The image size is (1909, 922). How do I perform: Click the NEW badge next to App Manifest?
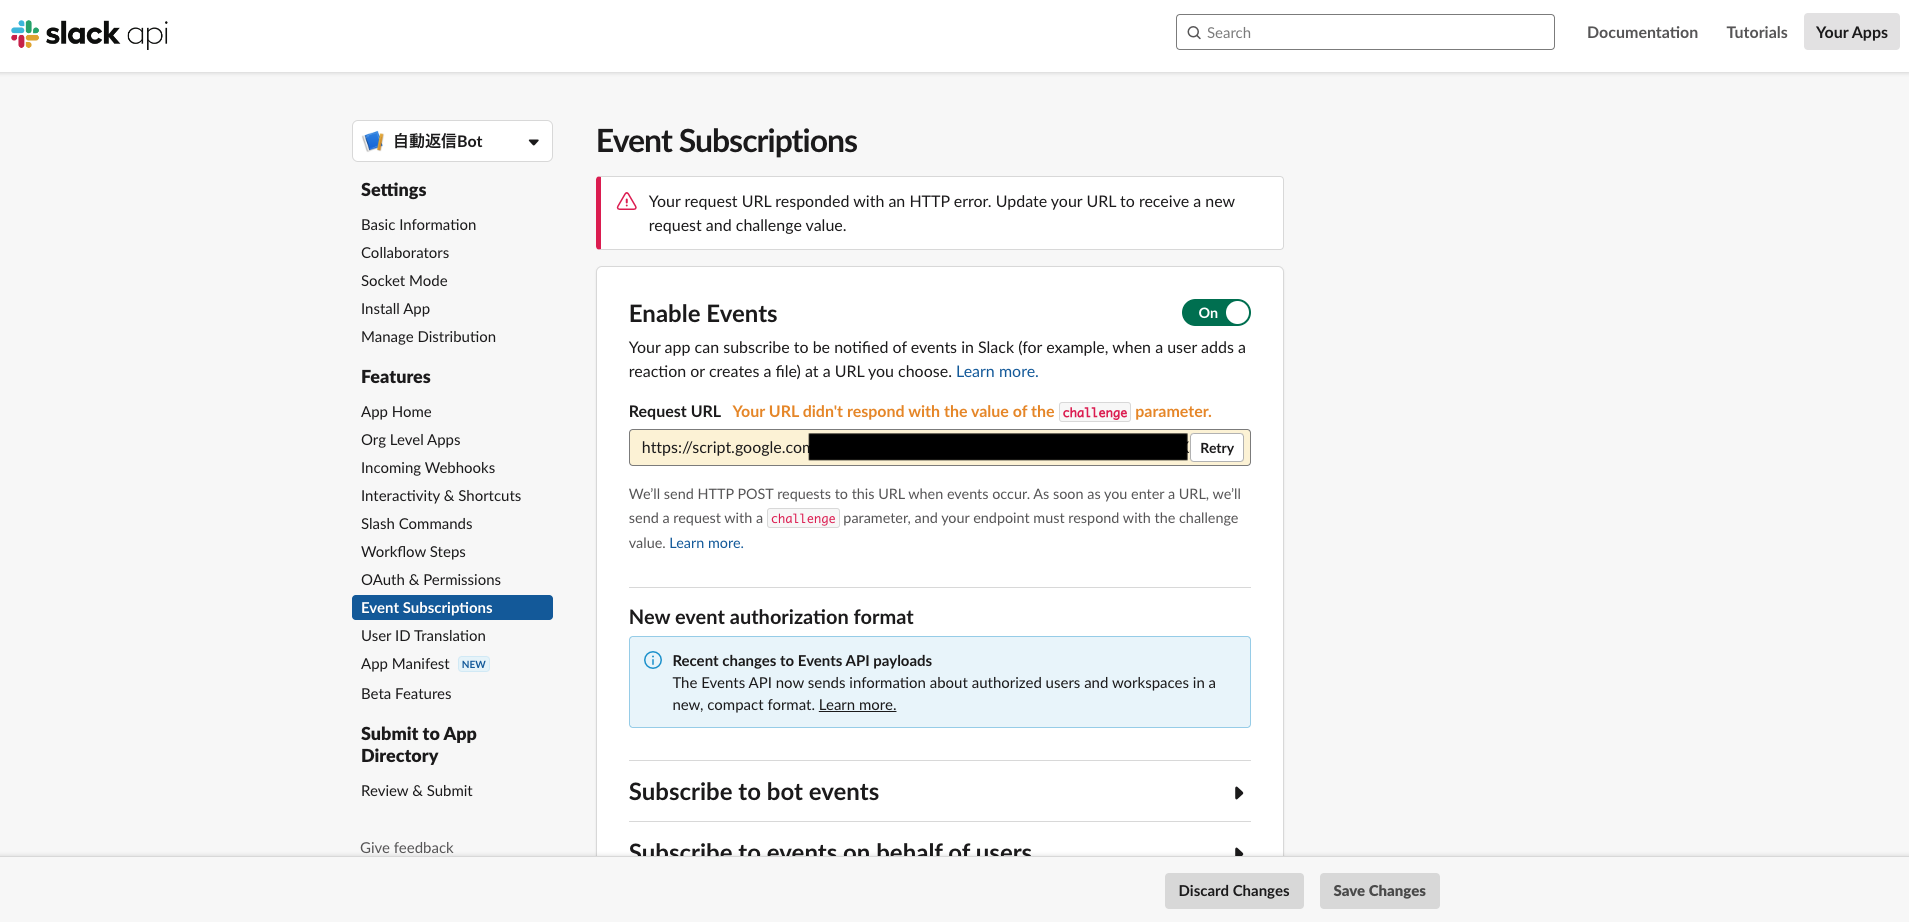pyautogui.click(x=474, y=663)
